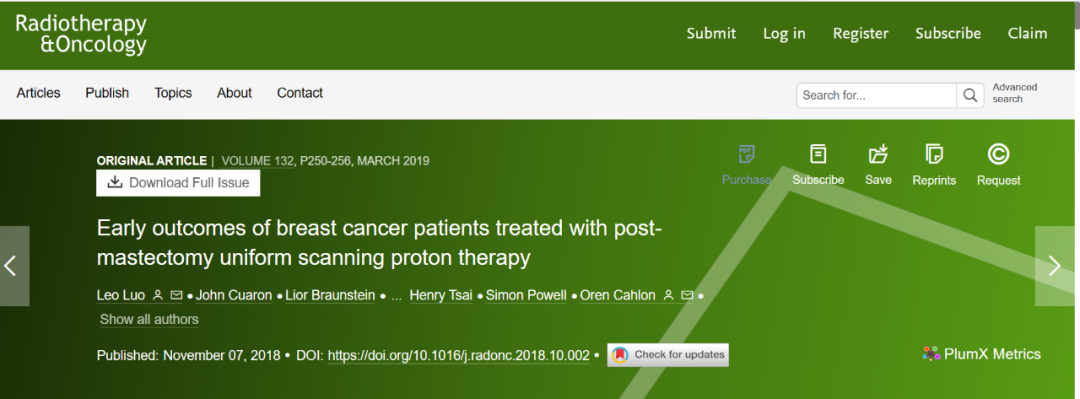Open the Articles menu
The width and height of the screenshot is (1080, 399).
[39, 93]
